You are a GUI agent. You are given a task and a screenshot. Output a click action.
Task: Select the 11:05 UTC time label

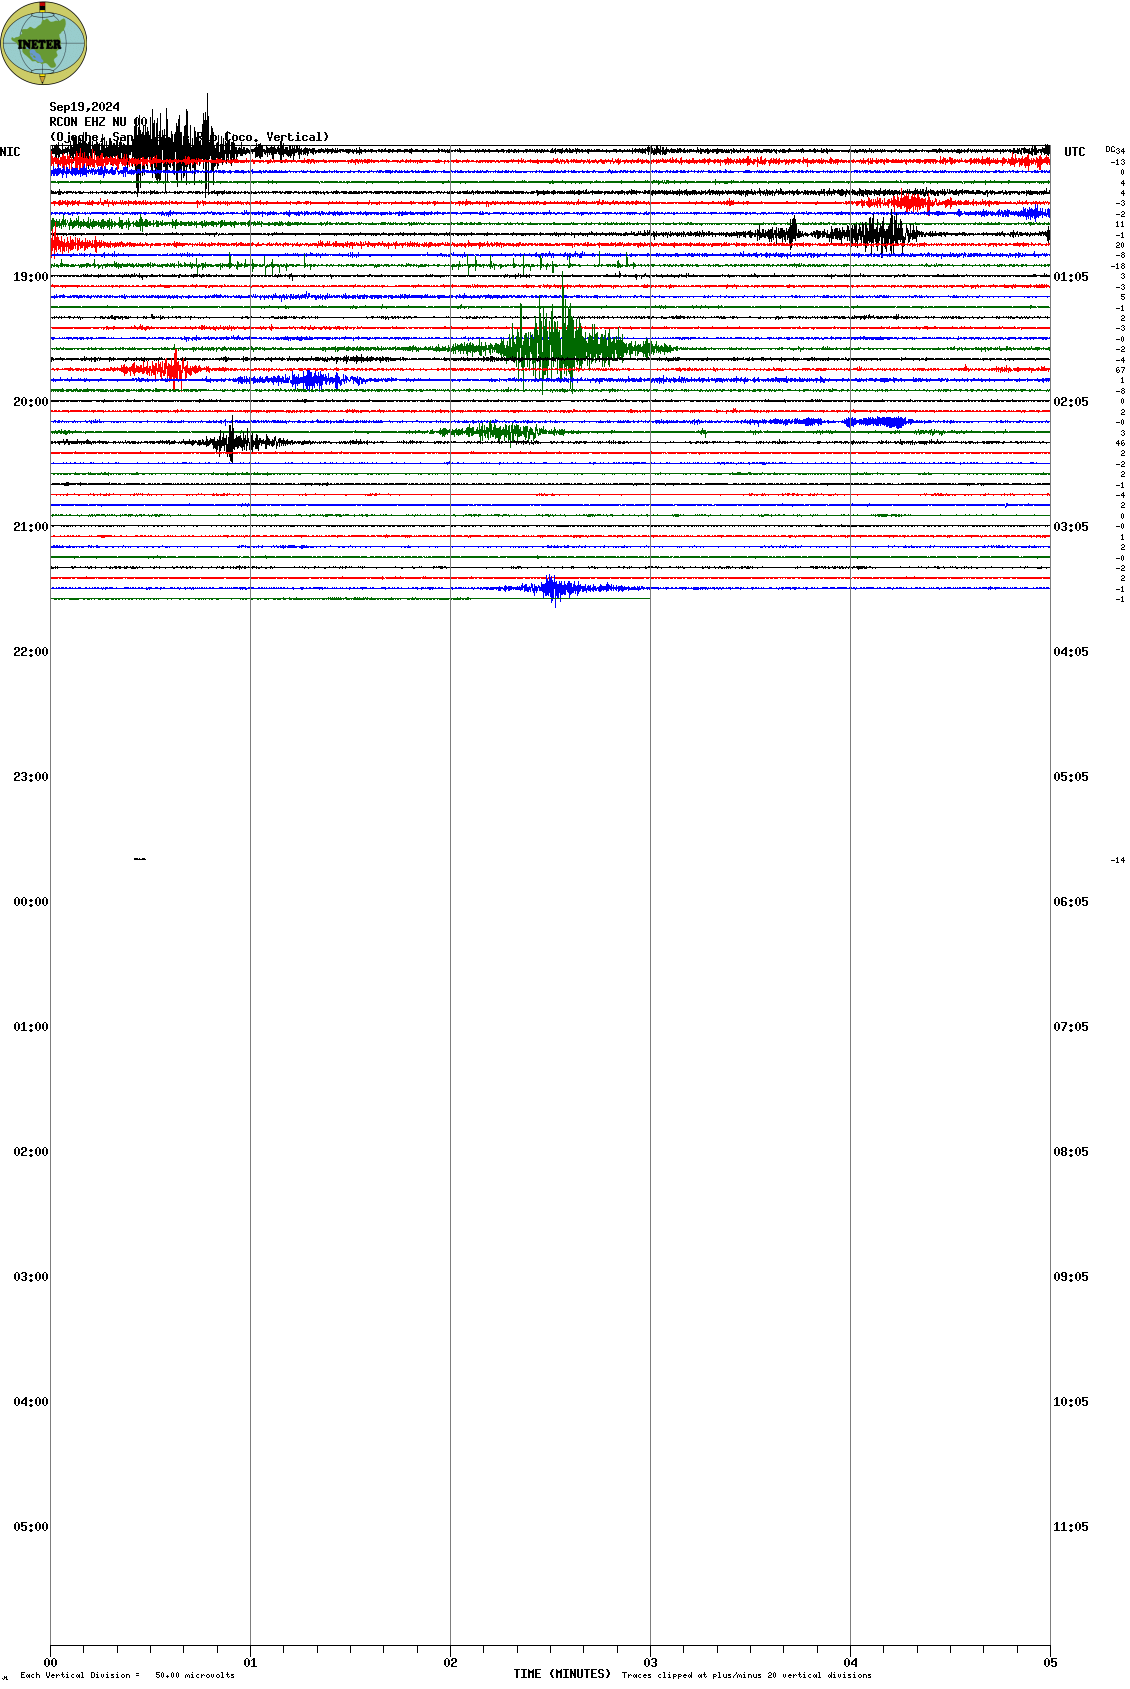pyautogui.click(x=1070, y=1527)
